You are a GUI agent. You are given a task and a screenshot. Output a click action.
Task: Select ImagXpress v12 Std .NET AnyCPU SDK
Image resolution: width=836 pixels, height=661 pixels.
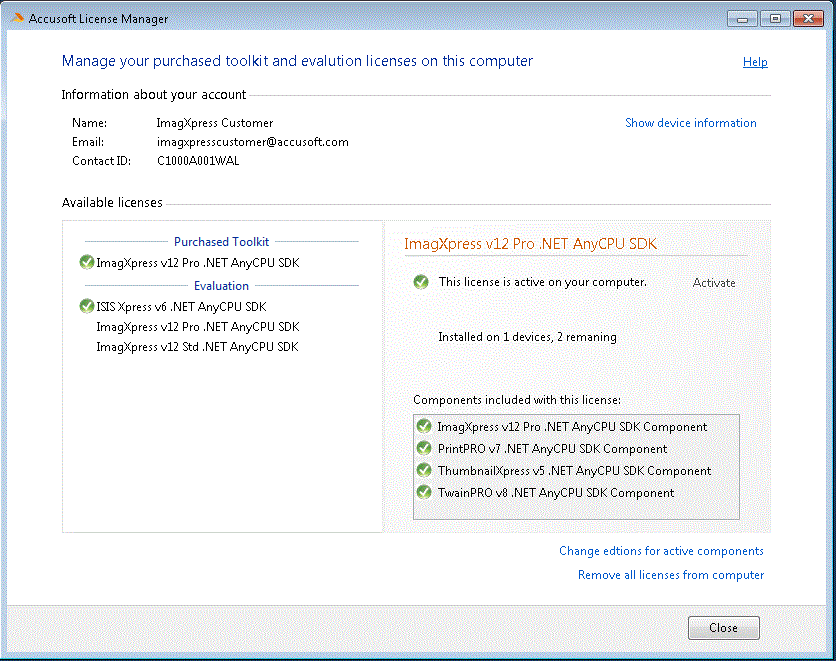pos(197,347)
